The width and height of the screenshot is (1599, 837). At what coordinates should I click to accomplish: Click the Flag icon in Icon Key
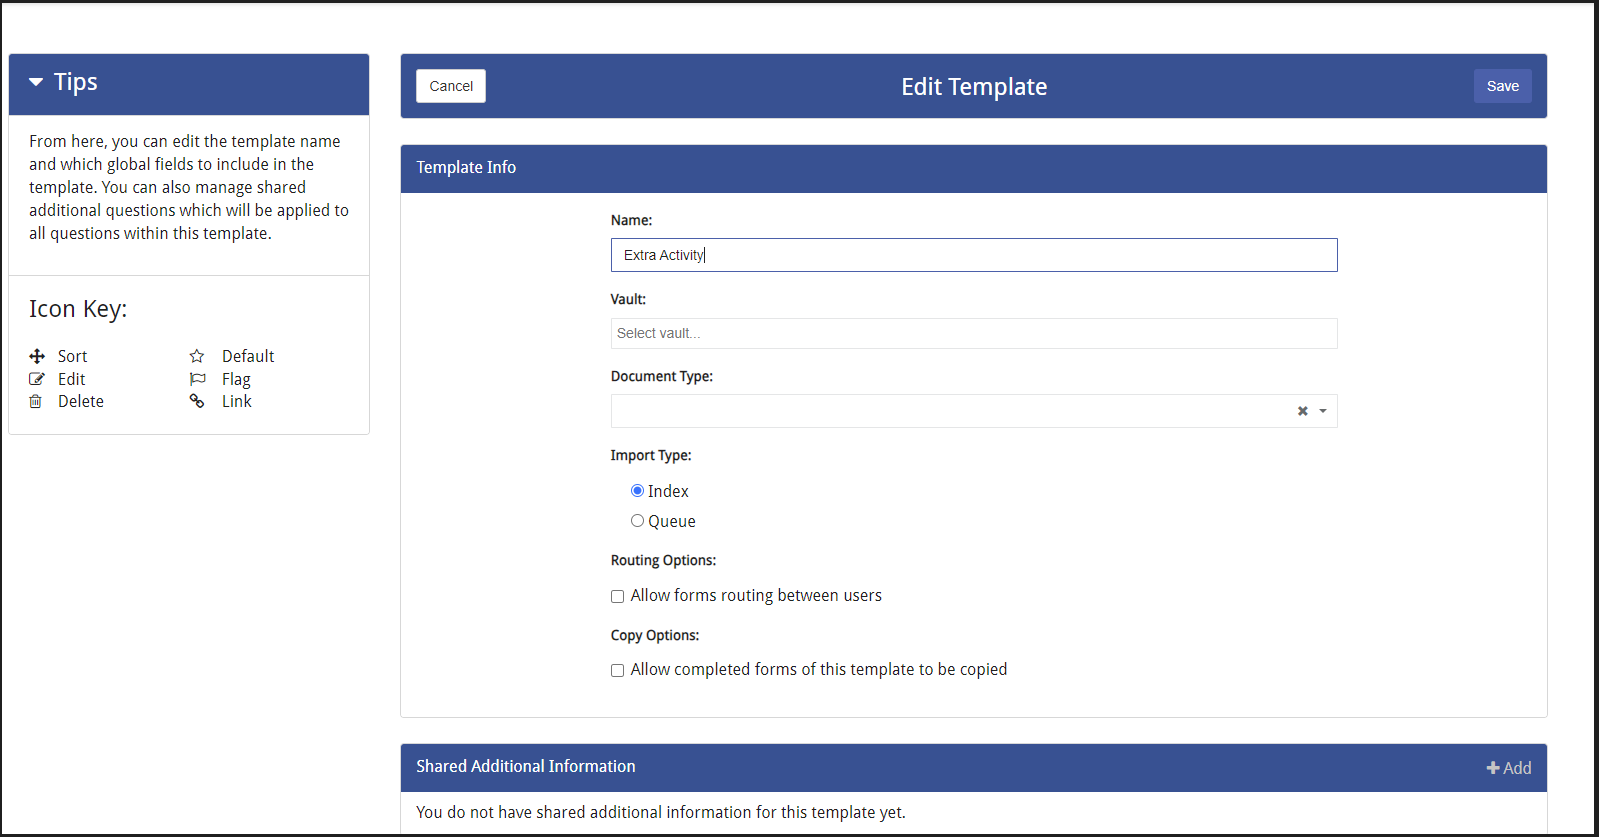pos(197,379)
